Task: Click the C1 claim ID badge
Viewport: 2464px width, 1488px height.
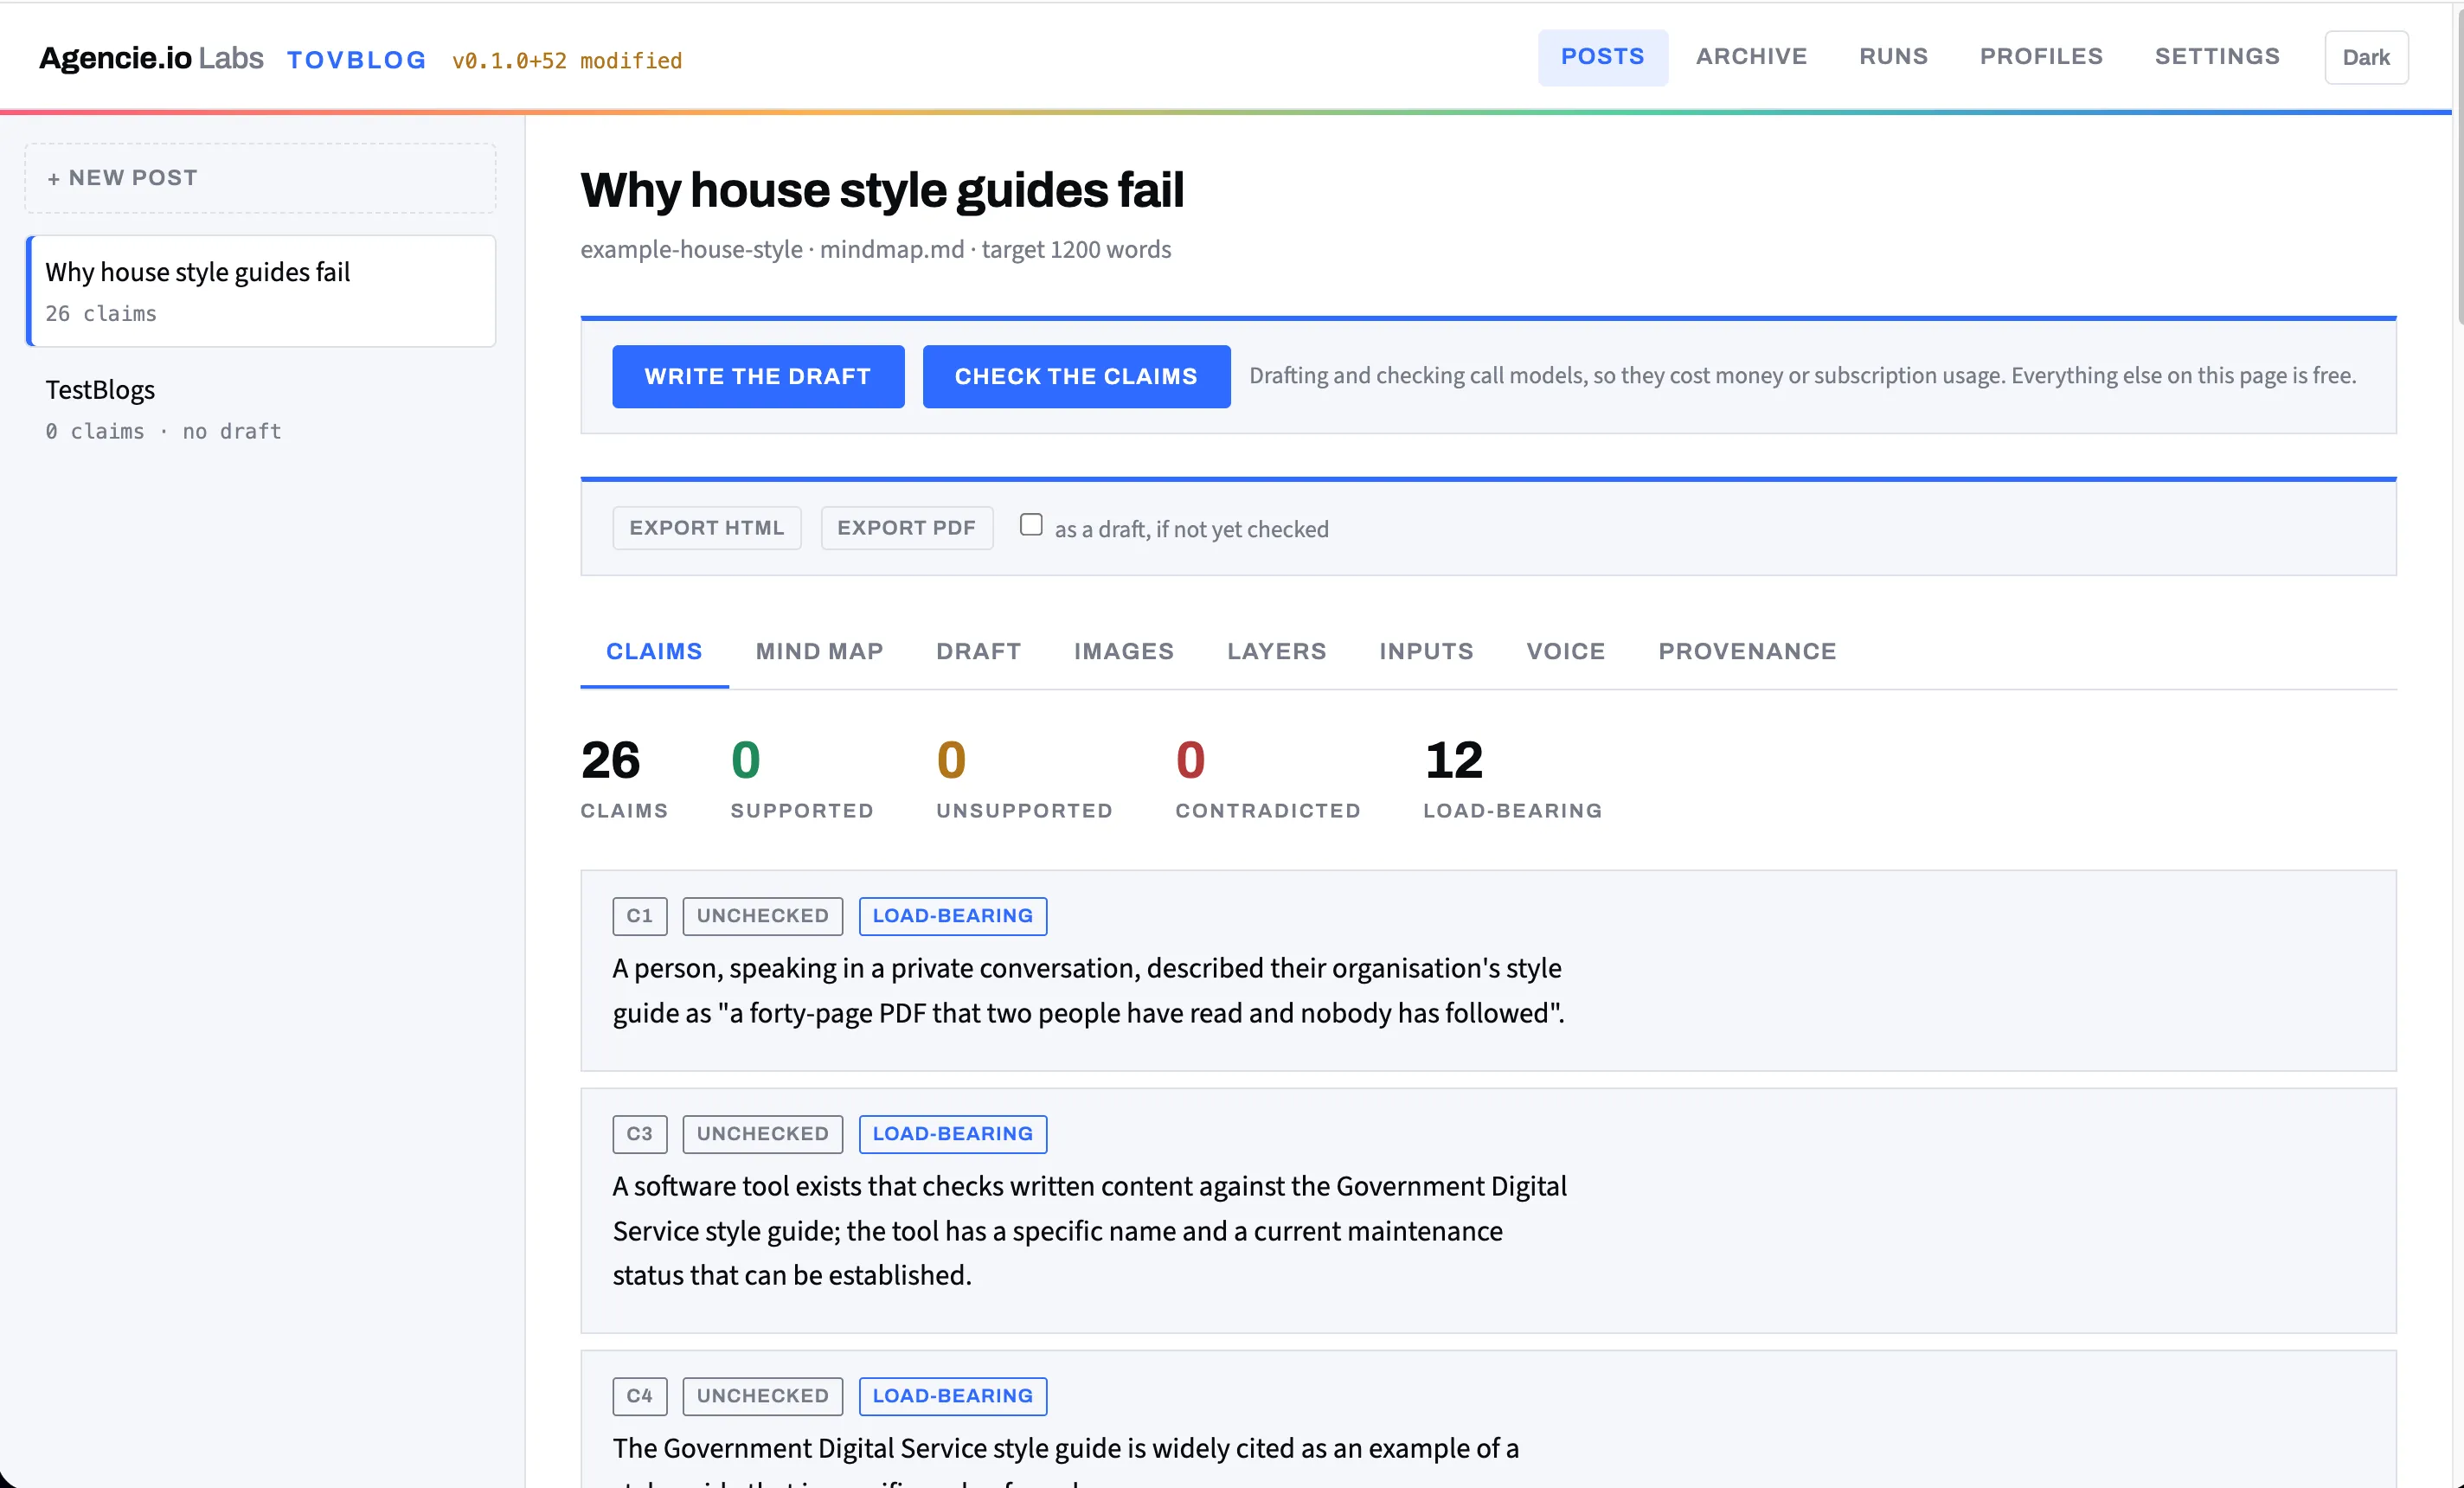Action: pyautogui.click(x=640, y=917)
